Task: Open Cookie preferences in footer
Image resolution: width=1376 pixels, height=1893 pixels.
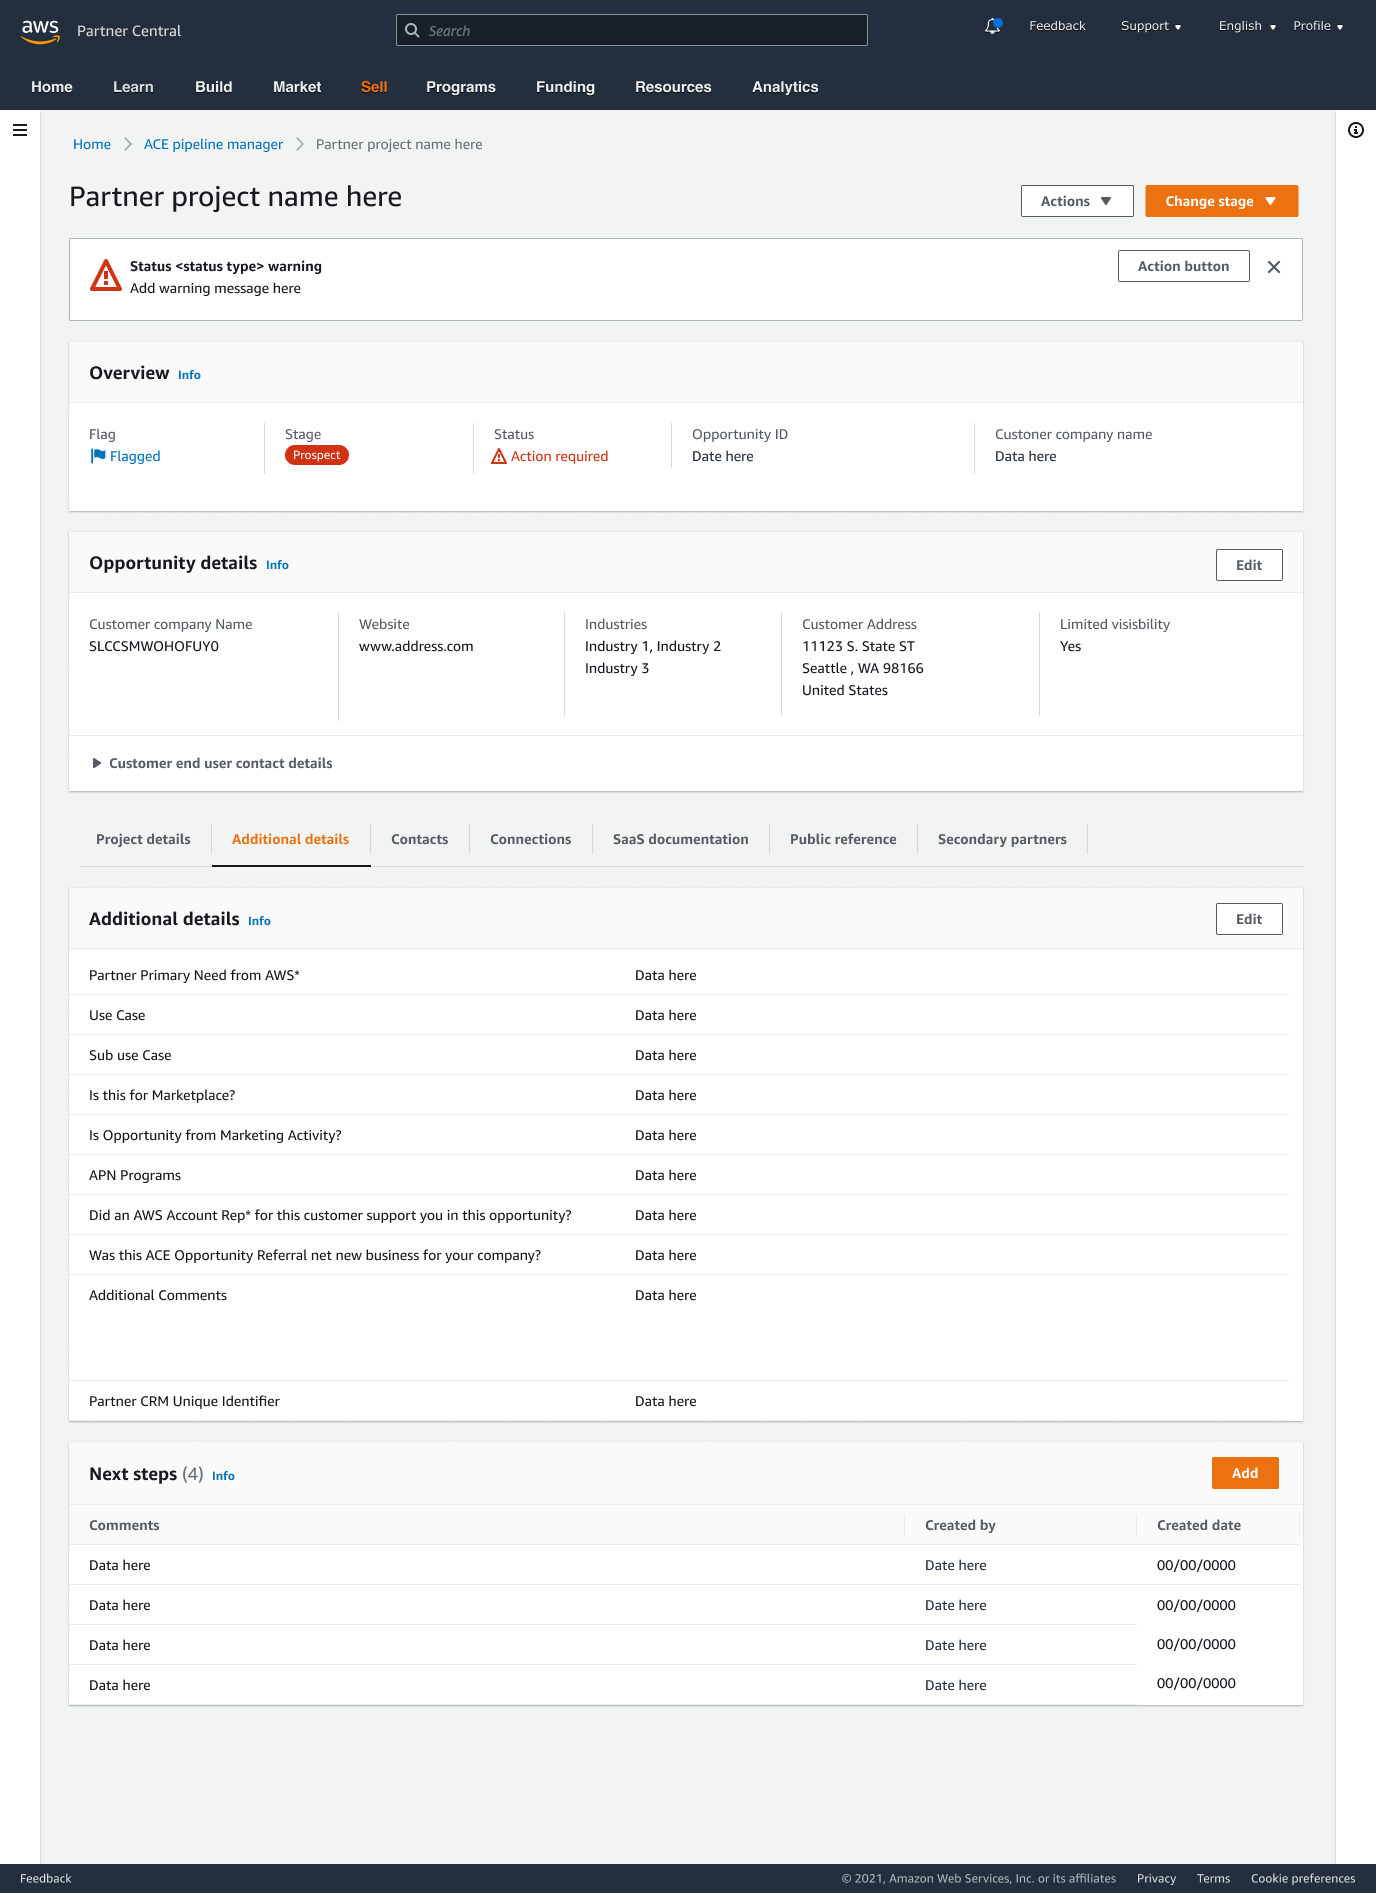Action: (1303, 1878)
